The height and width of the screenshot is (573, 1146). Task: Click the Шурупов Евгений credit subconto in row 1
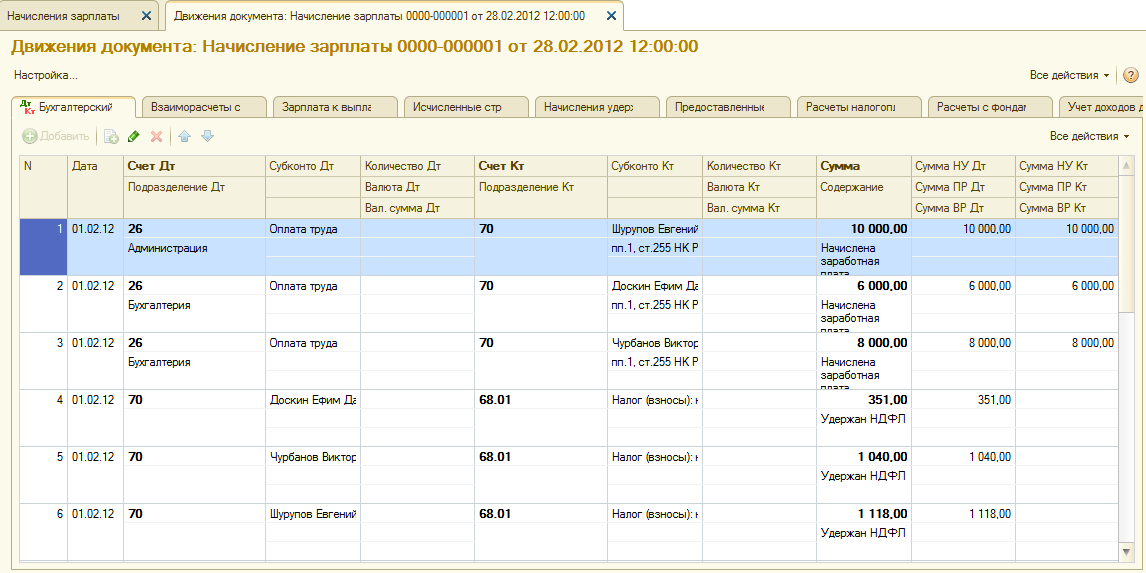point(654,229)
